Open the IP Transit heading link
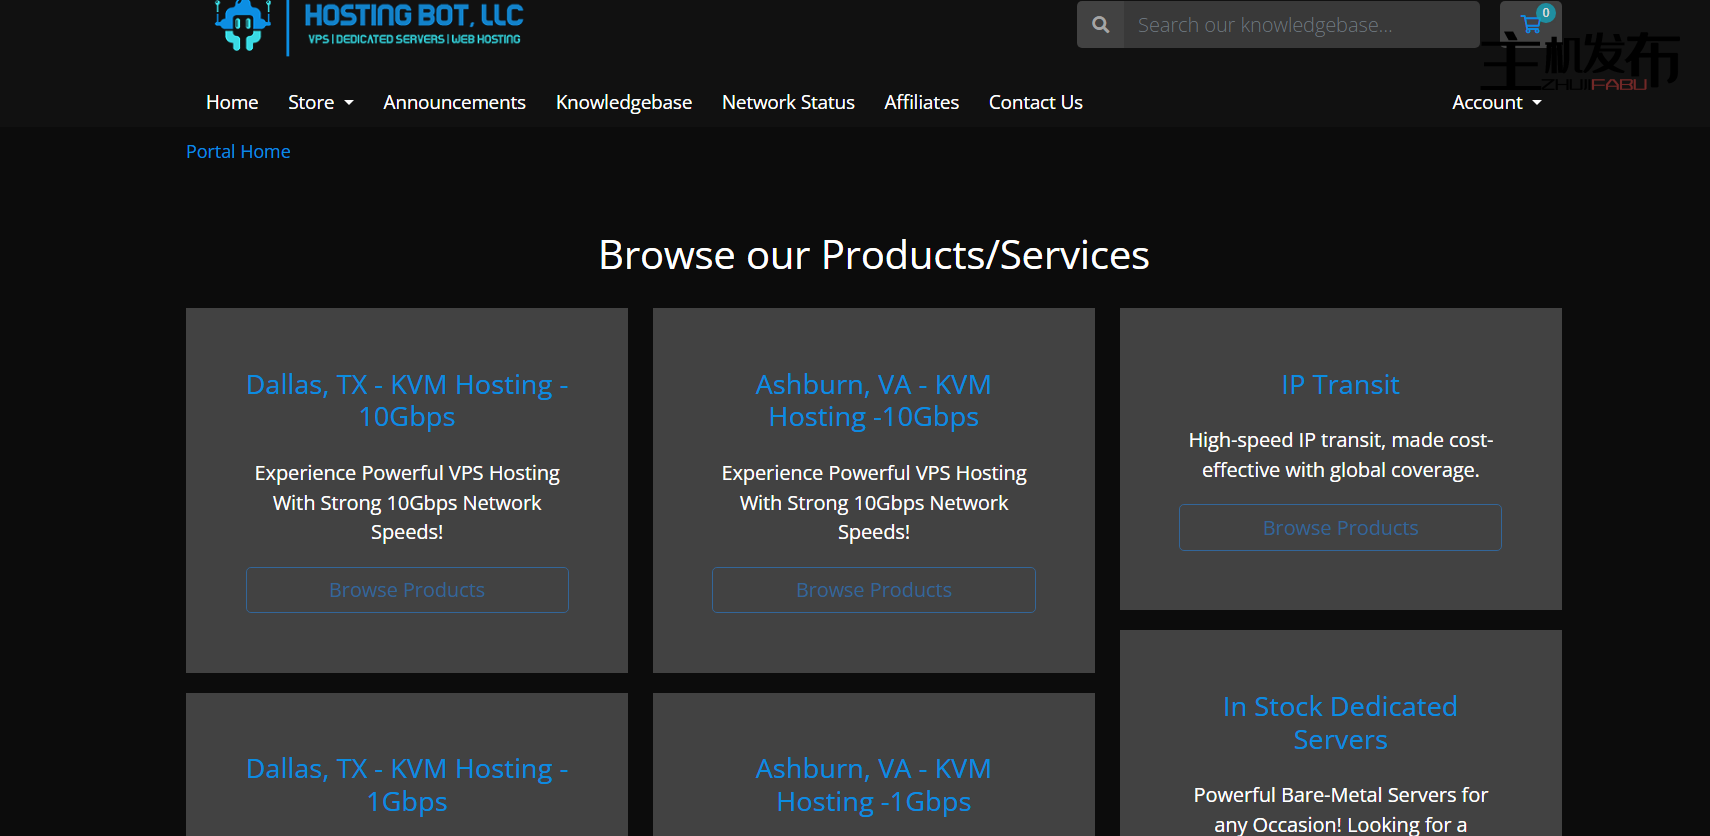This screenshot has width=1710, height=836. pos(1340,385)
